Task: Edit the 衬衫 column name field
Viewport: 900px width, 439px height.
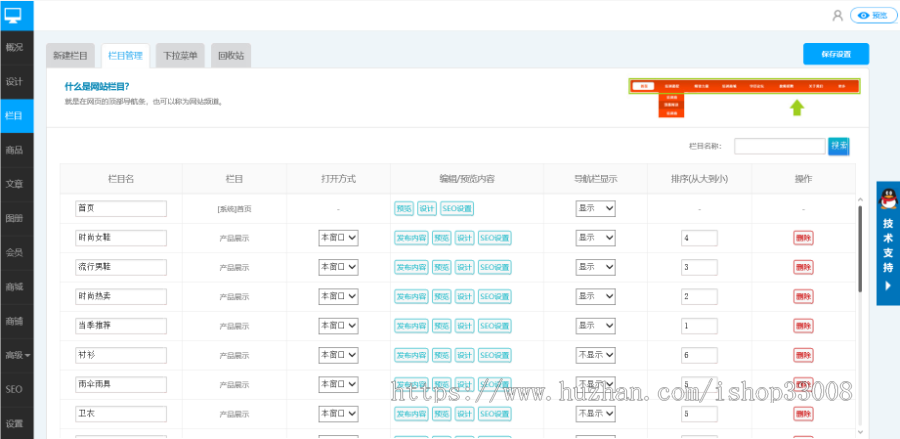Action: click(x=121, y=355)
